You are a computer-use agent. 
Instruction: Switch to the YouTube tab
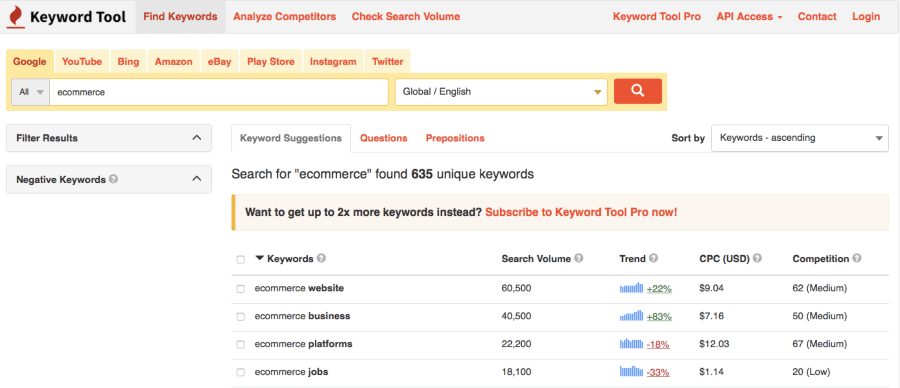tap(82, 61)
